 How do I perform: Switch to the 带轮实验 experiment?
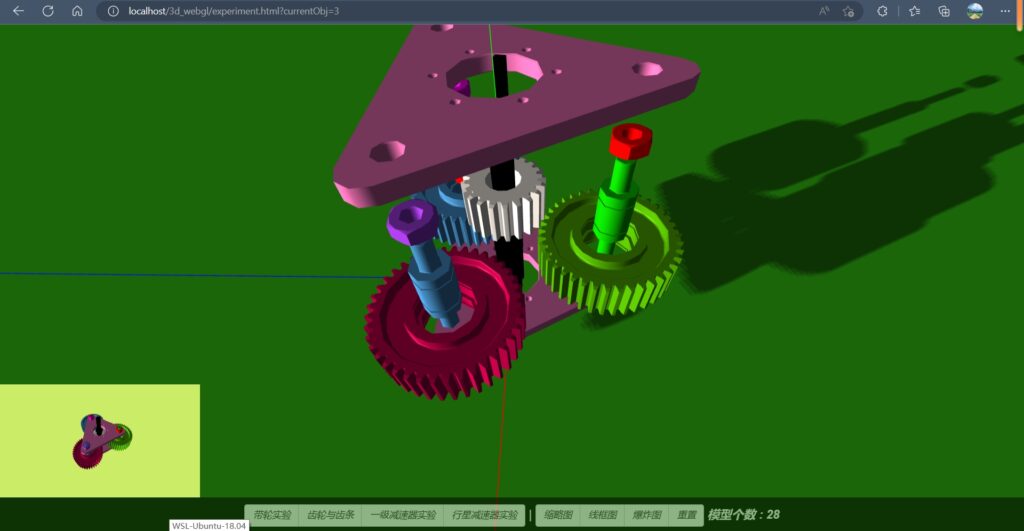(272, 515)
